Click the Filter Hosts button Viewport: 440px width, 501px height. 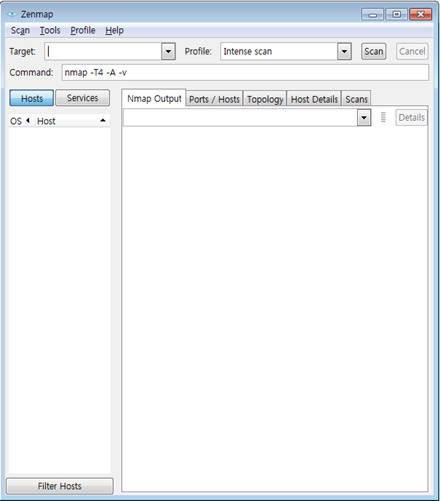coord(60,486)
